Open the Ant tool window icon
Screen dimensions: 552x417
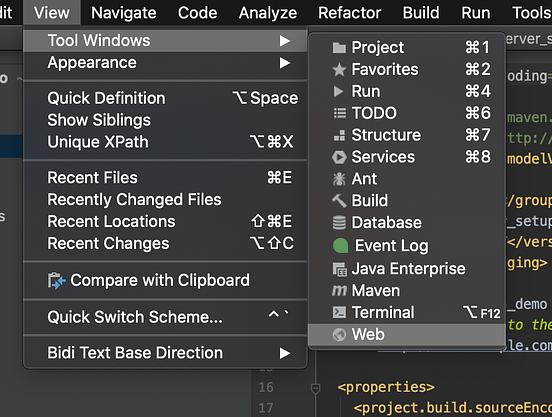(x=339, y=179)
